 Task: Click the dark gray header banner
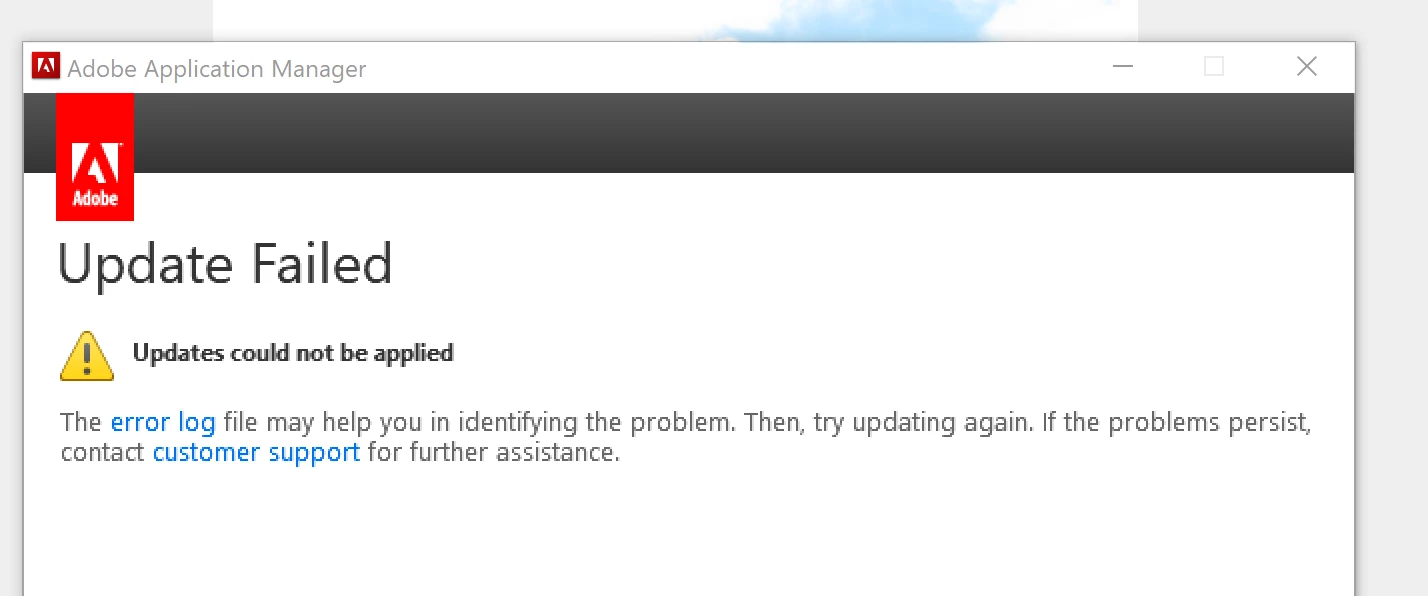pyautogui.click(x=744, y=133)
